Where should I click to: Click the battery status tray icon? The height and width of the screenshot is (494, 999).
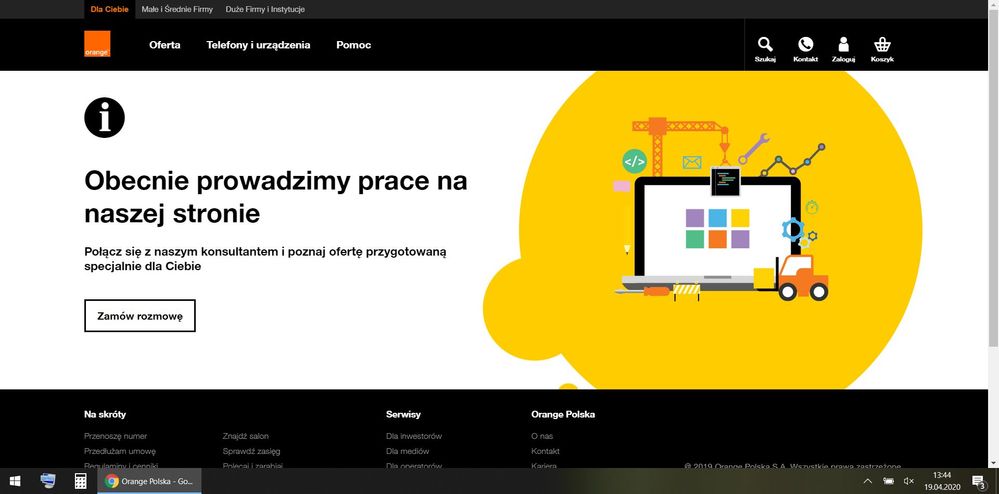[x=888, y=481]
